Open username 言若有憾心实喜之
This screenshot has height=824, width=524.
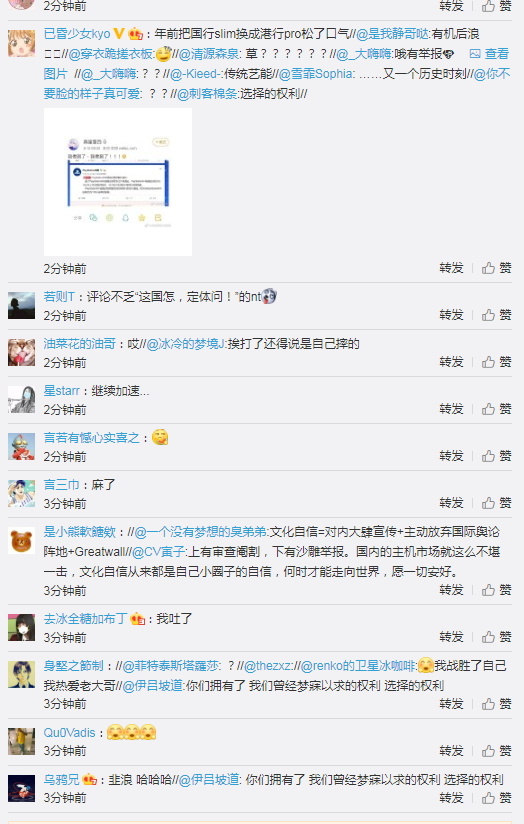[x=91, y=438]
